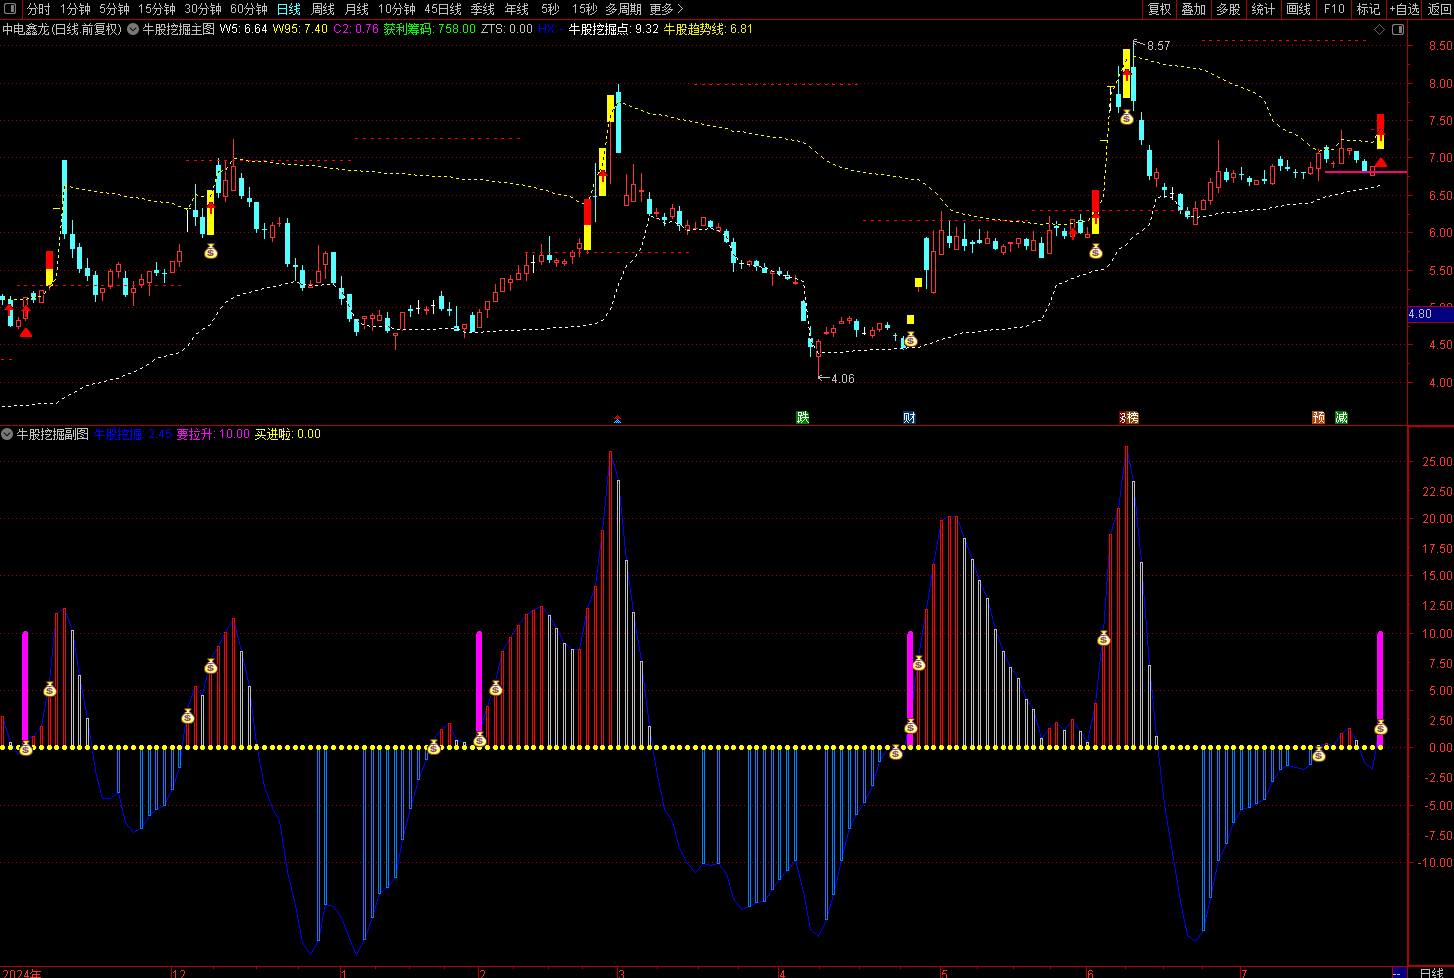Screen dimensions: 1454x978
Task: Click the 复权 button
Action: click(1159, 9)
